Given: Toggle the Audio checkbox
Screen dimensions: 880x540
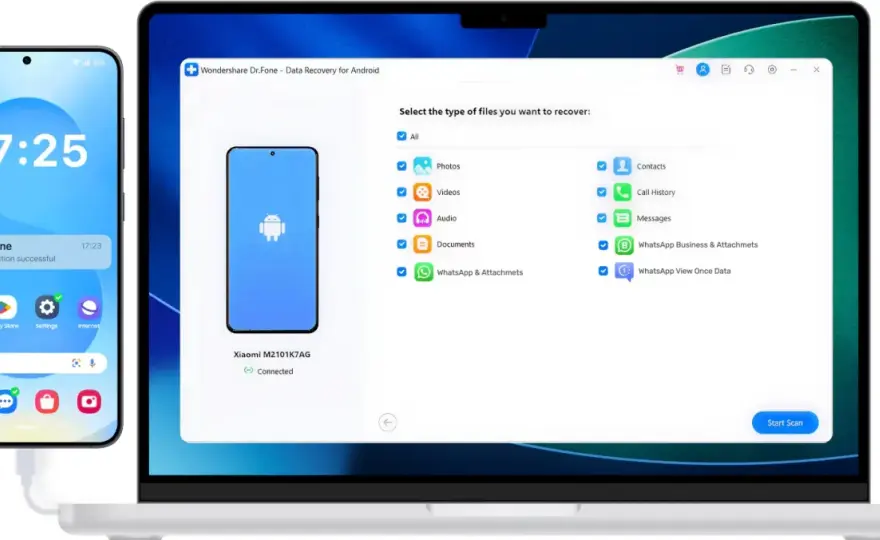Looking at the screenshot, I should coord(401,218).
